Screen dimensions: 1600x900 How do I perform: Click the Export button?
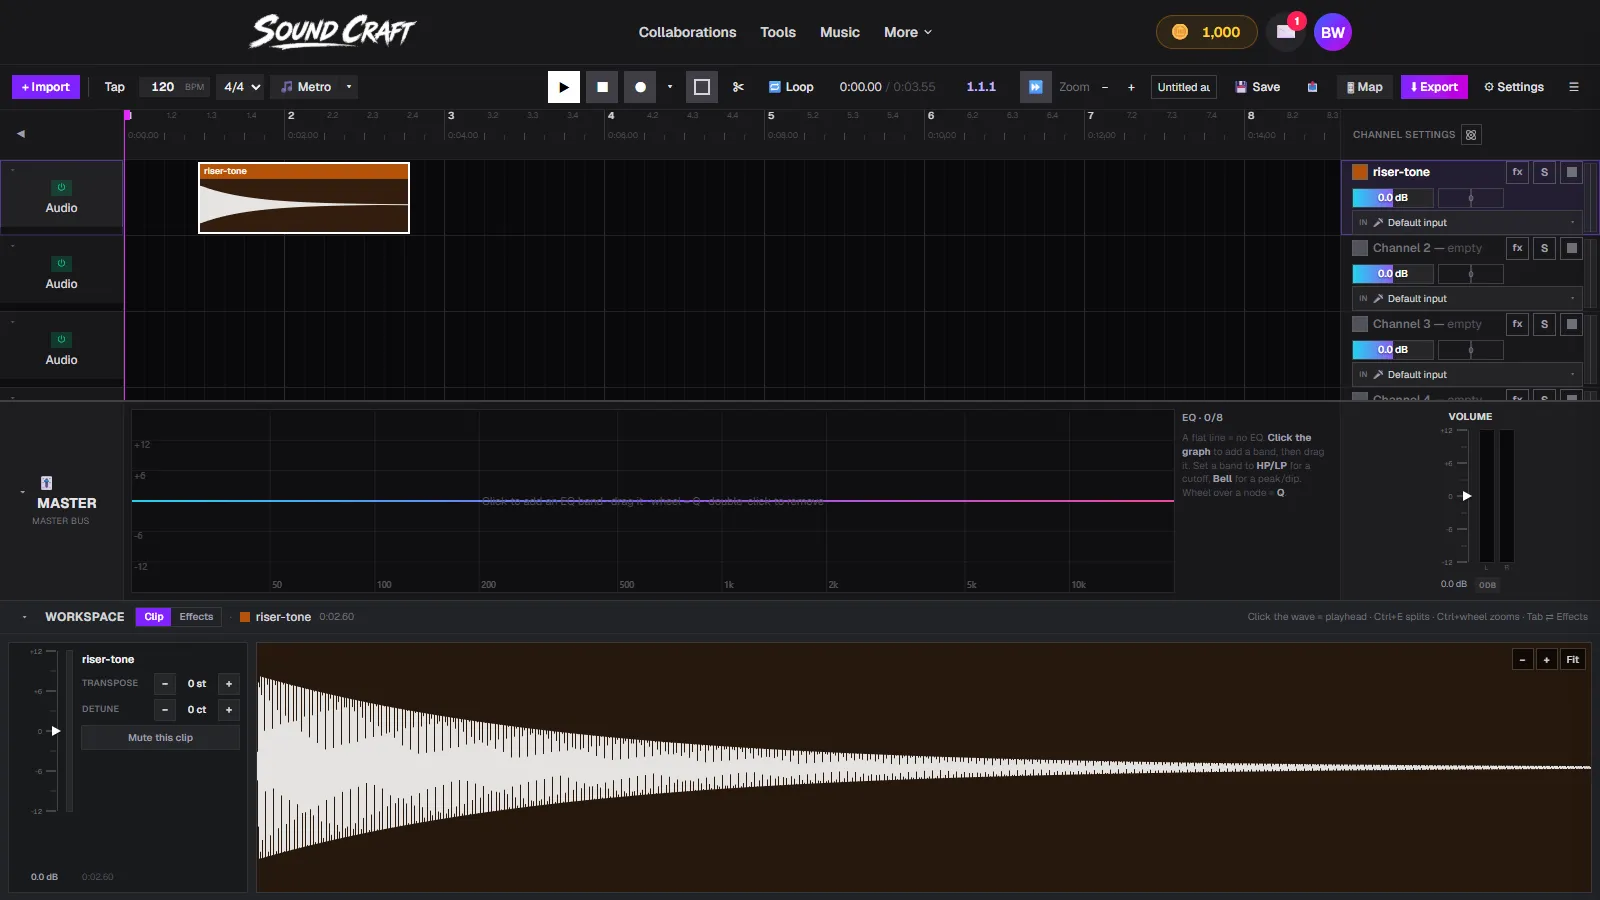point(1434,87)
